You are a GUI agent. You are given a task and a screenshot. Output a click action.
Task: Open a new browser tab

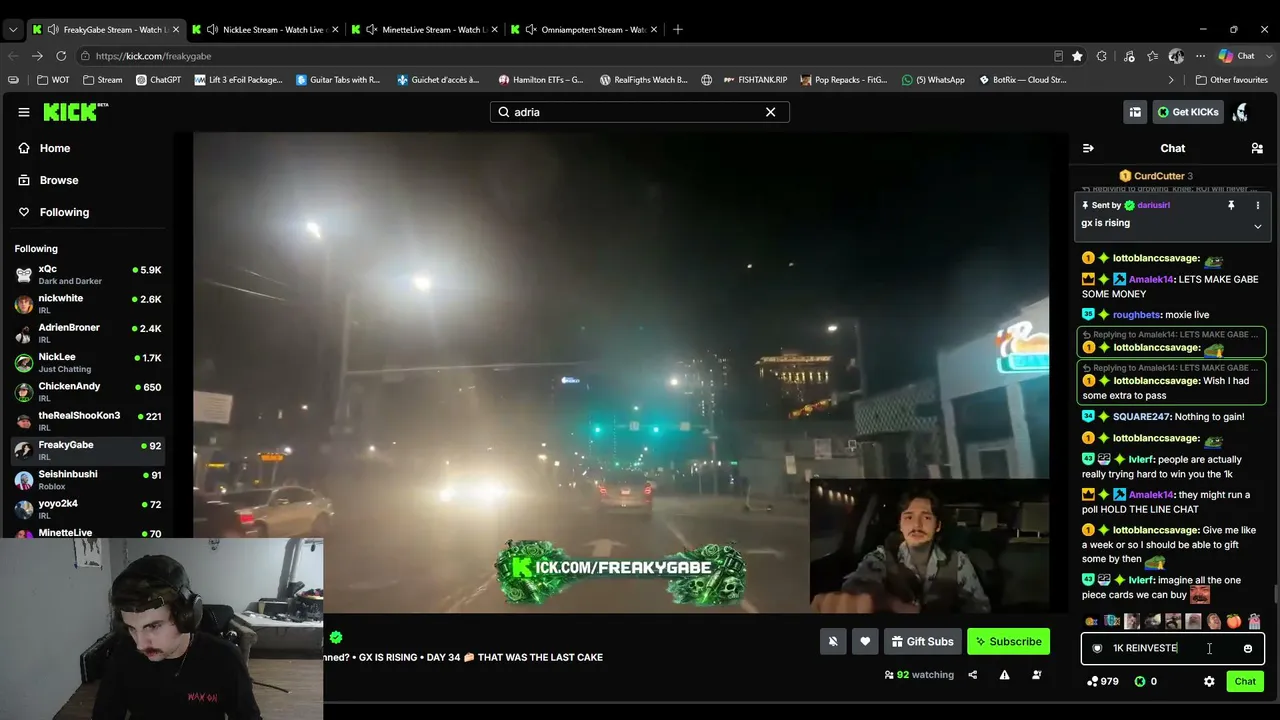click(677, 29)
